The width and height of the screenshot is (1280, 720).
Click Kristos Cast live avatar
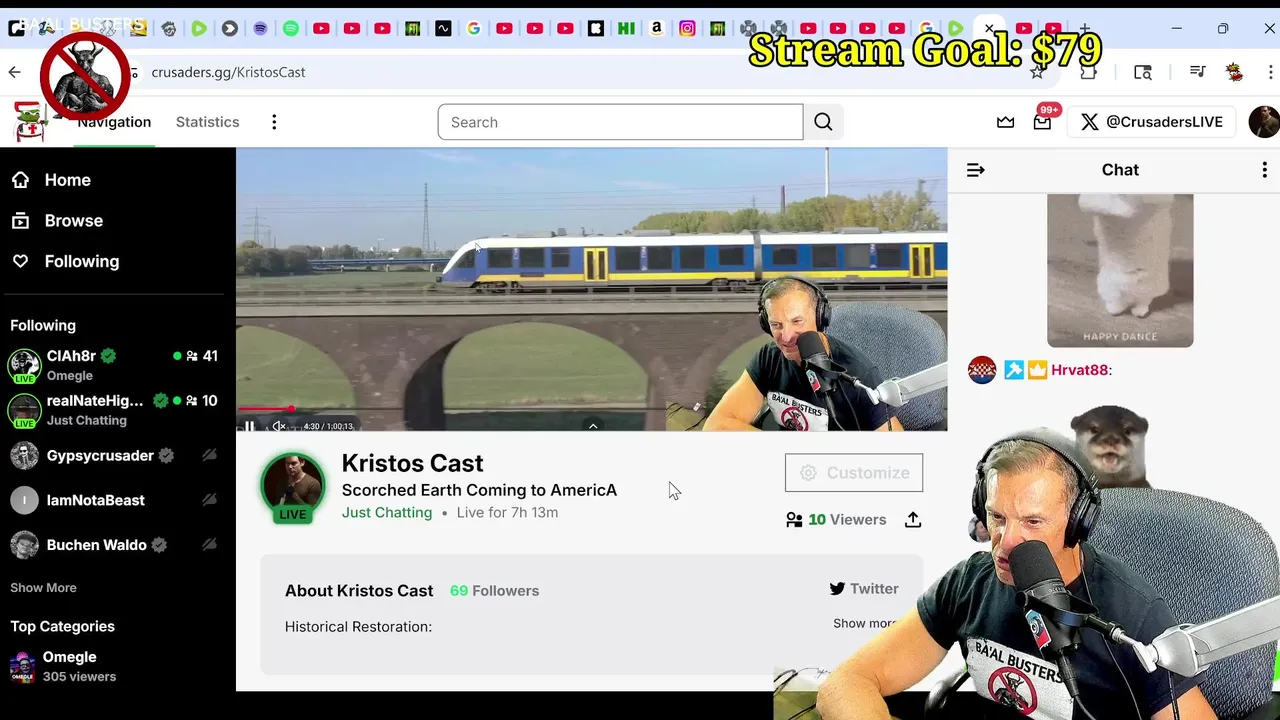click(293, 487)
